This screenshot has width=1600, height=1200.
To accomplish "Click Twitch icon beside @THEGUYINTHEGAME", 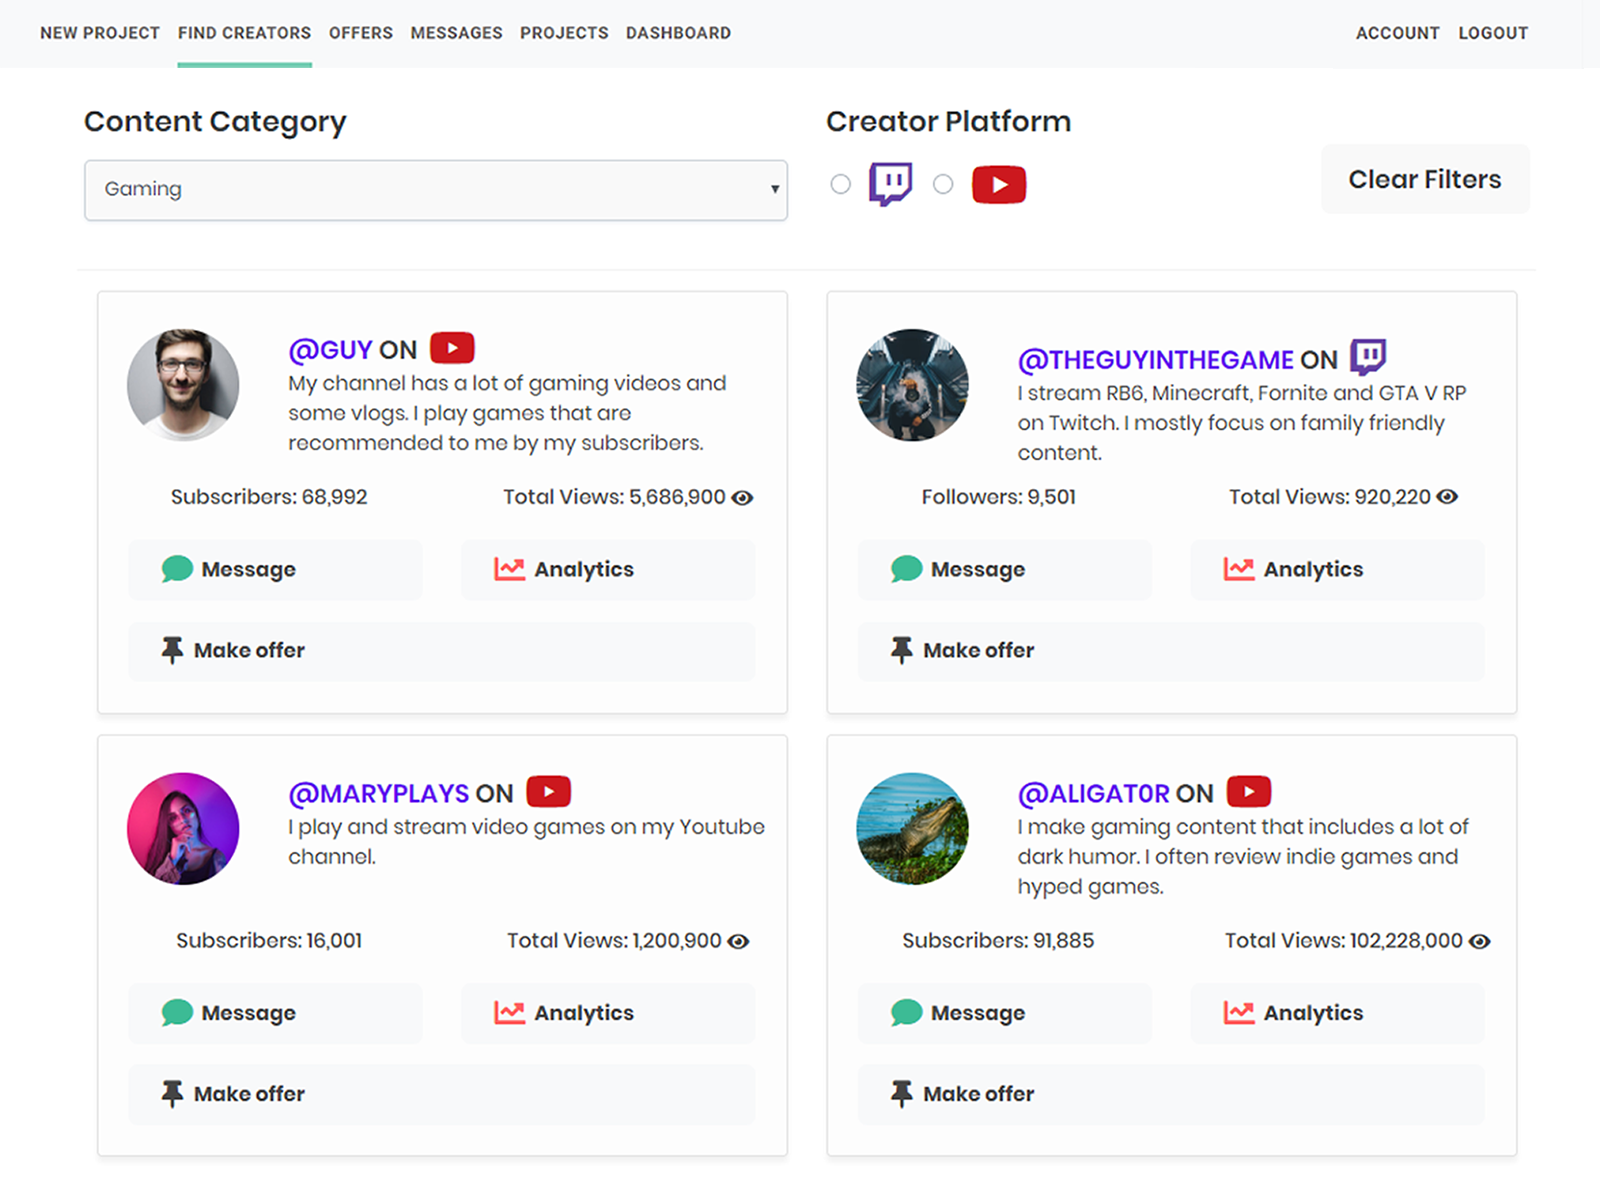I will [x=1367, y=357].
